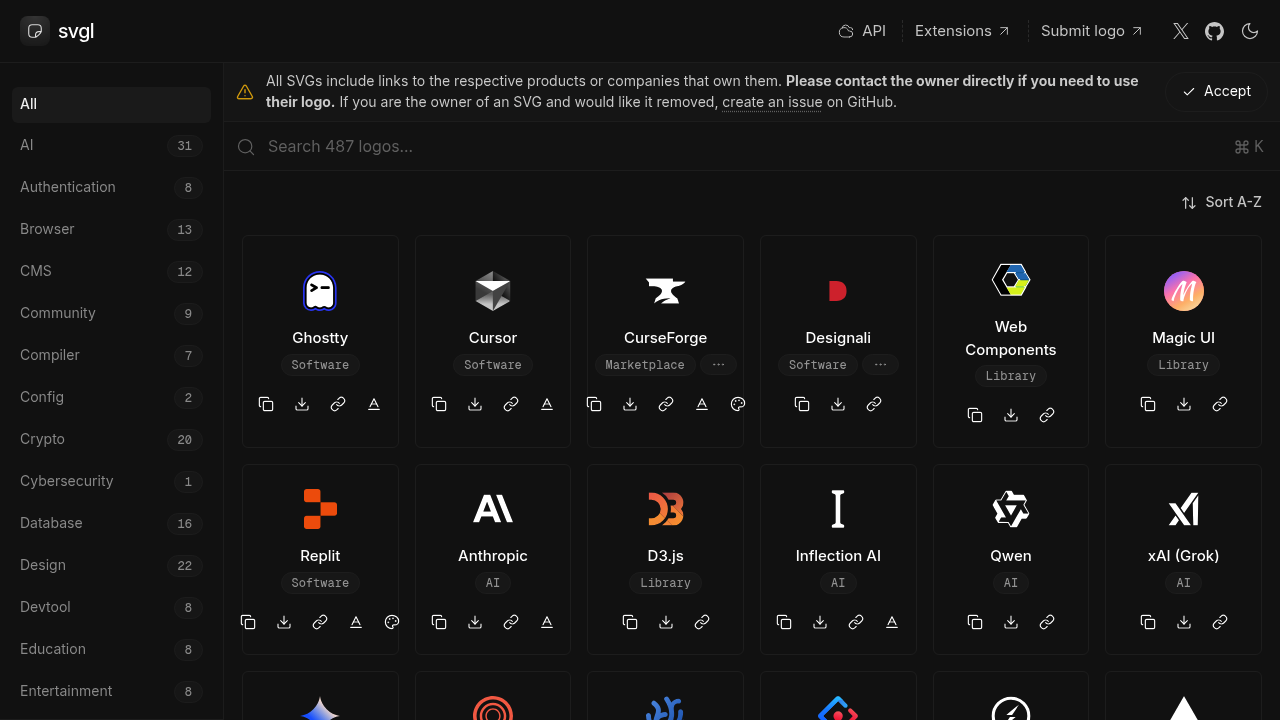The width and height of the screenshot is (1280, 720).
Task: Expand more categories for Designali
Action: [880, 365]
